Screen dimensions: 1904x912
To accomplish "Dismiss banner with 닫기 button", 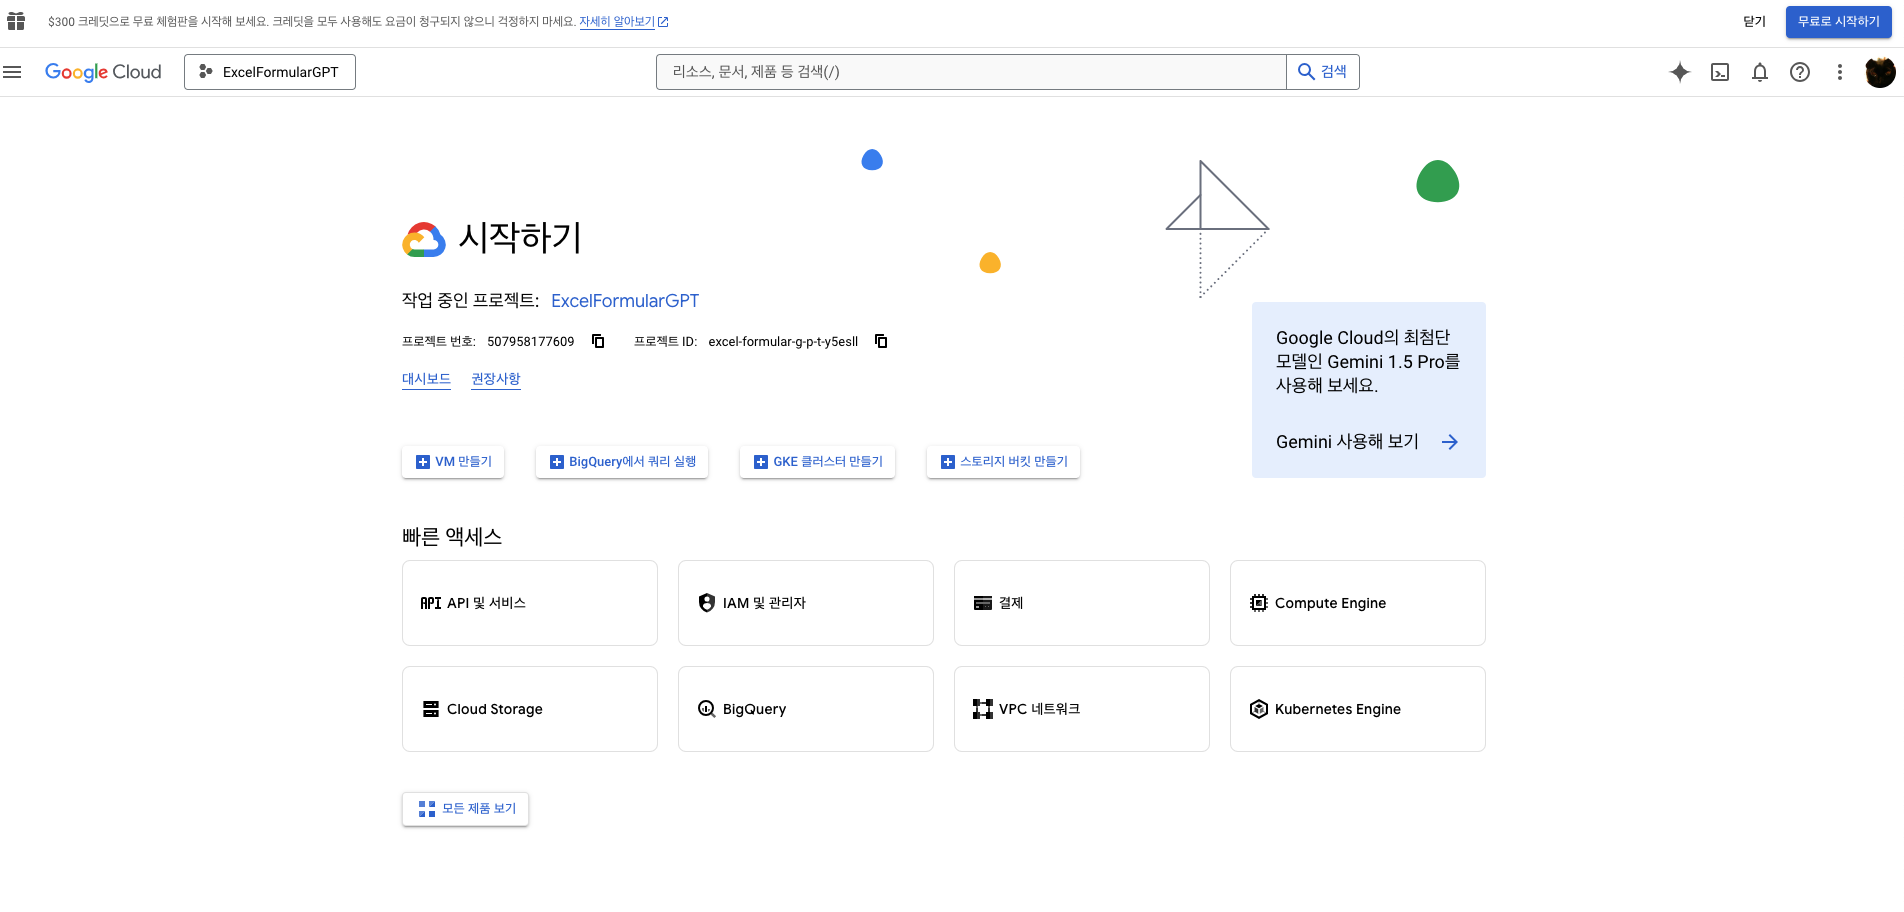I will (1754, 22).
